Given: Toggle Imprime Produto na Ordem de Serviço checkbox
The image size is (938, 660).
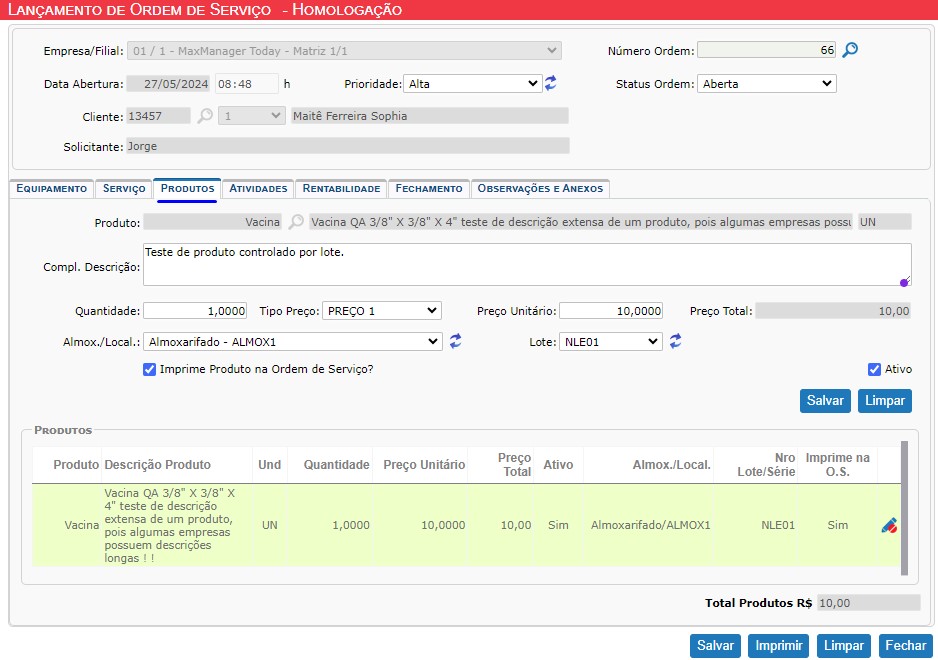Looking at the screenshot, I should [150, 369].
